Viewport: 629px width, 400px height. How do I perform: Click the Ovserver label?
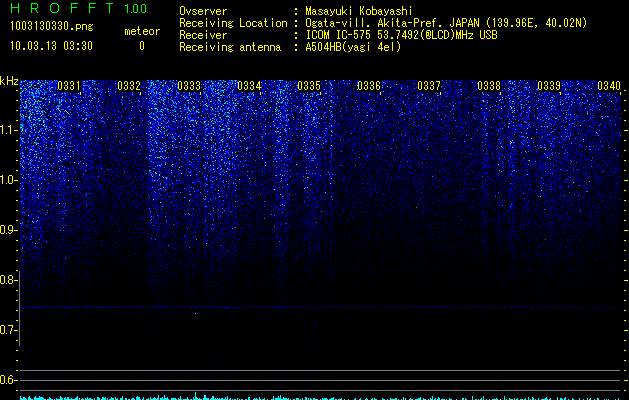[x=203, y=11]
